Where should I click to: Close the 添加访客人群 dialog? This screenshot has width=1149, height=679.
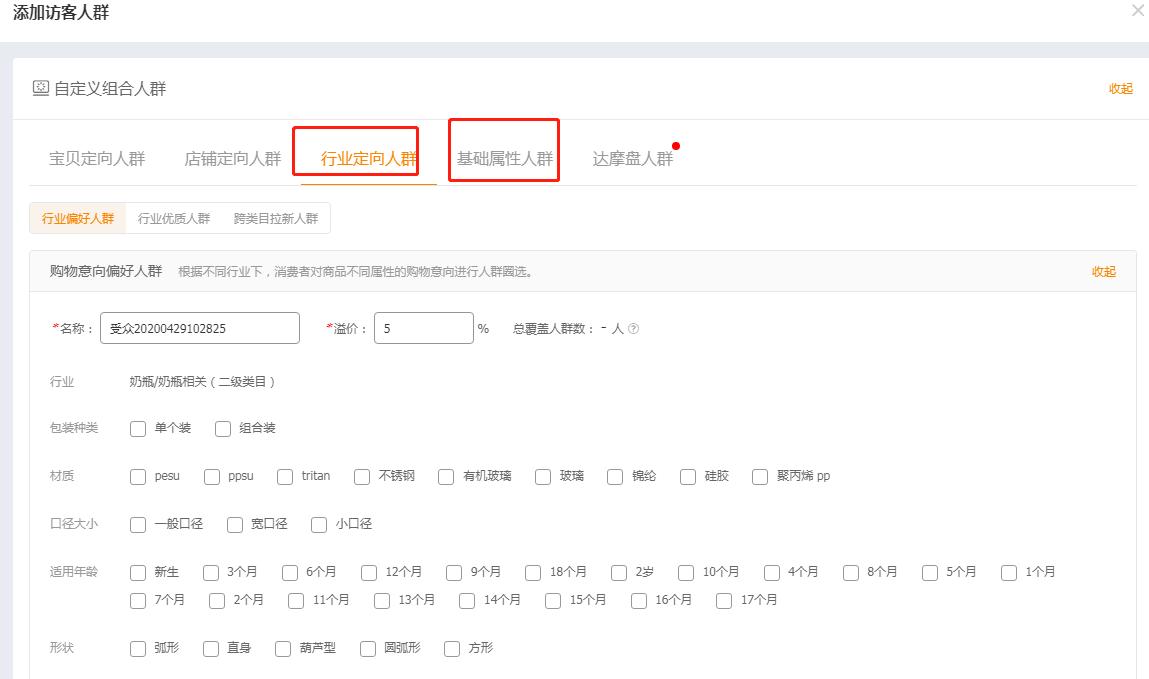[x=1137, y=11]
